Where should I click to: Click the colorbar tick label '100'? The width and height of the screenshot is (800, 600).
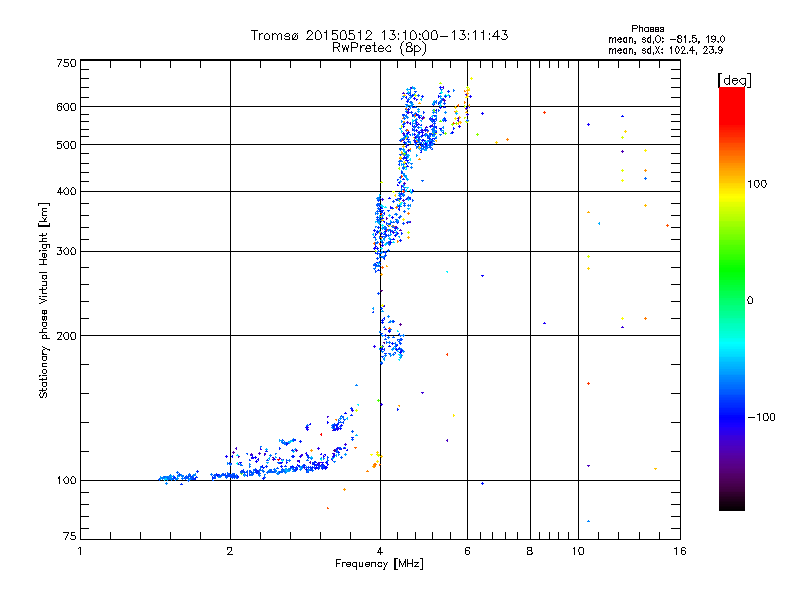coord(757,184)
